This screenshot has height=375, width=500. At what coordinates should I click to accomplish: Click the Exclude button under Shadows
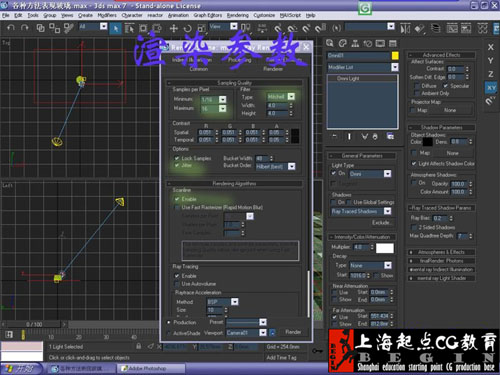(381, 222)
